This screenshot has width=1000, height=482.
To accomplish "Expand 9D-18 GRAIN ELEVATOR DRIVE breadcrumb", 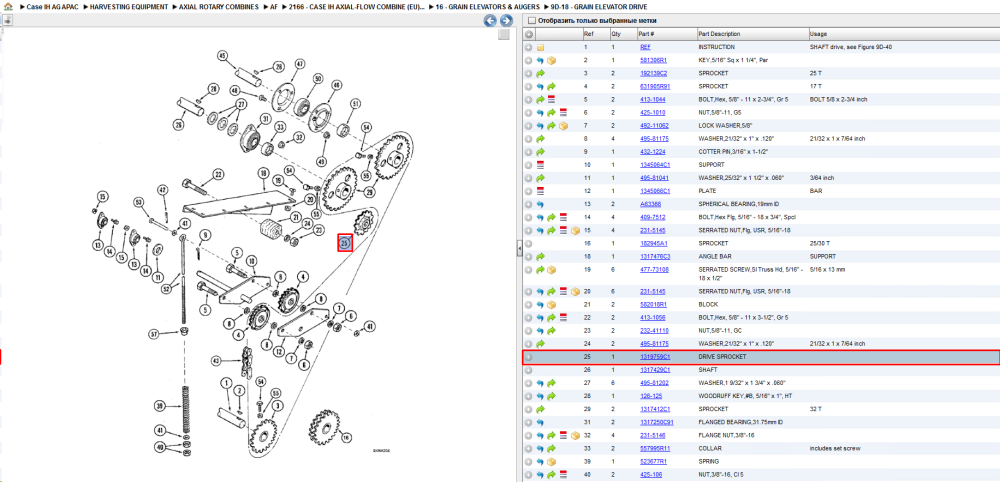I will tap(547, 6).
